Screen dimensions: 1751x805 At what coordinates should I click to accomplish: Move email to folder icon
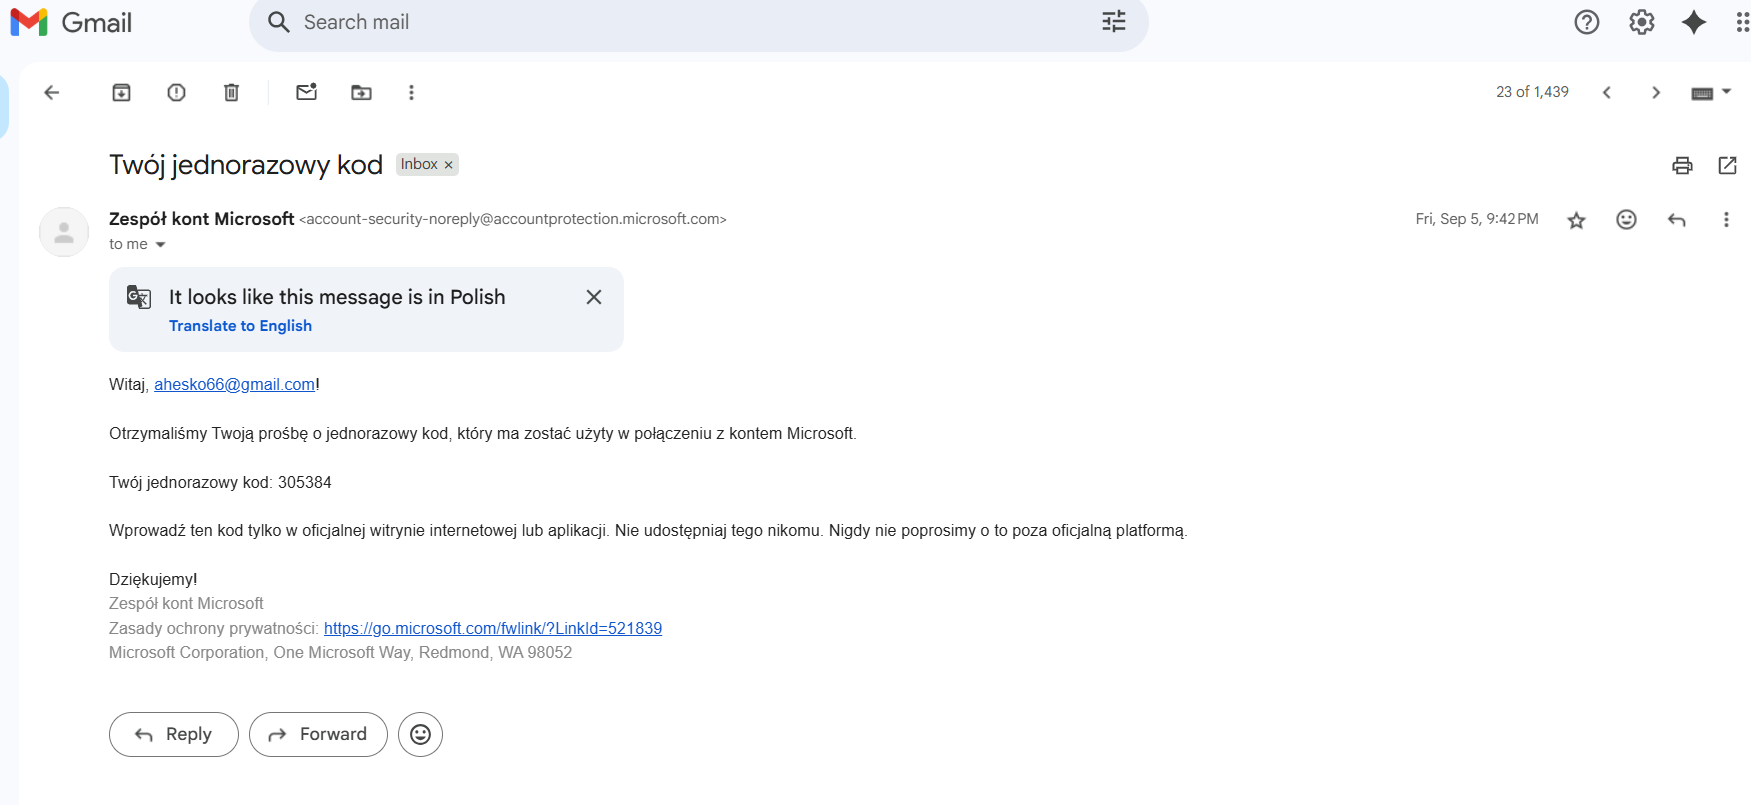tap(361, 92)
